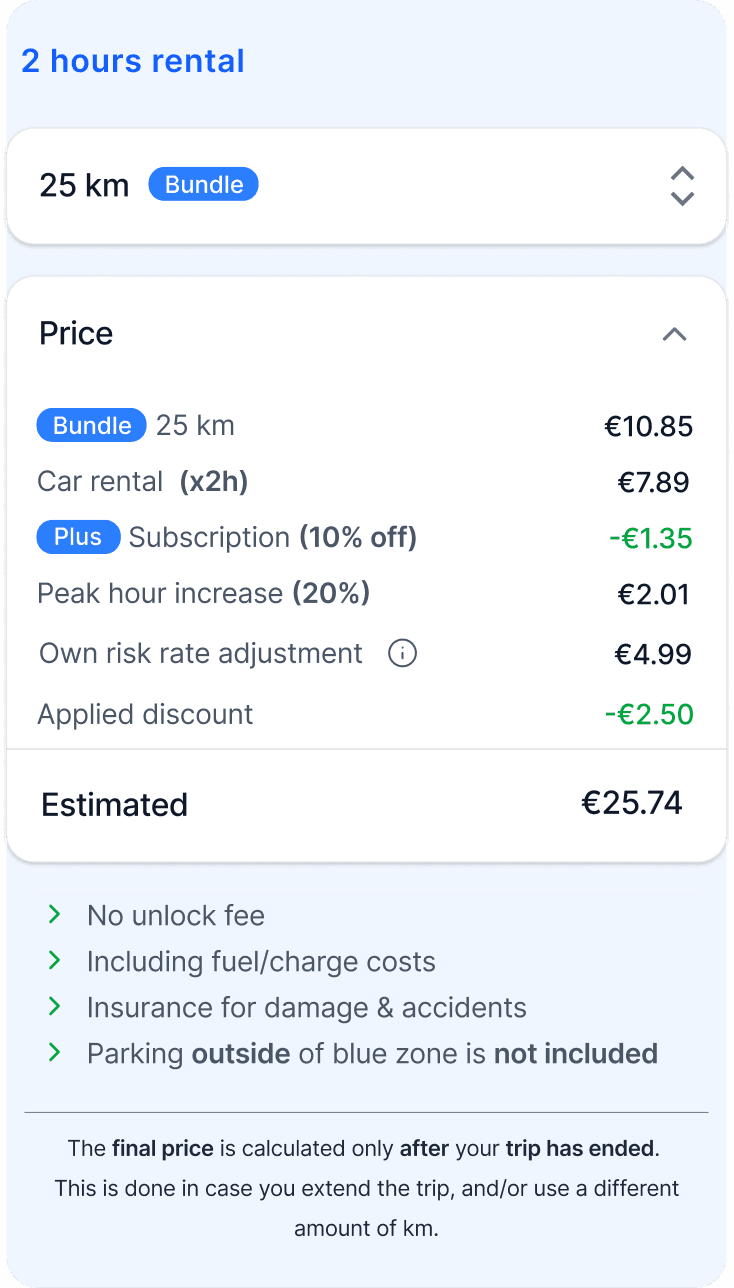Click the final price disclaimer text
The image size is (734, 1288).
(x=366, y=1189)
